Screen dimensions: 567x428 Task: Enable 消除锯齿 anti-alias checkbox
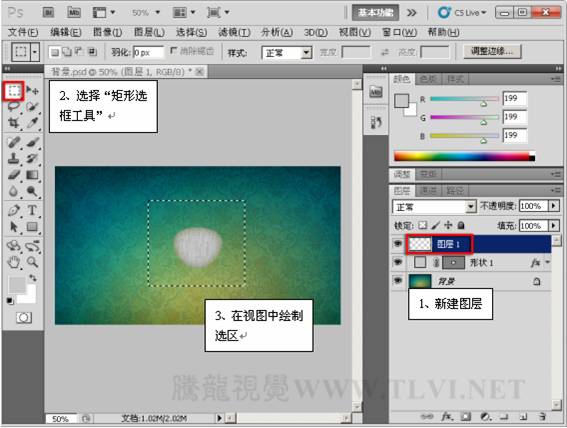[x=174, y=51]
